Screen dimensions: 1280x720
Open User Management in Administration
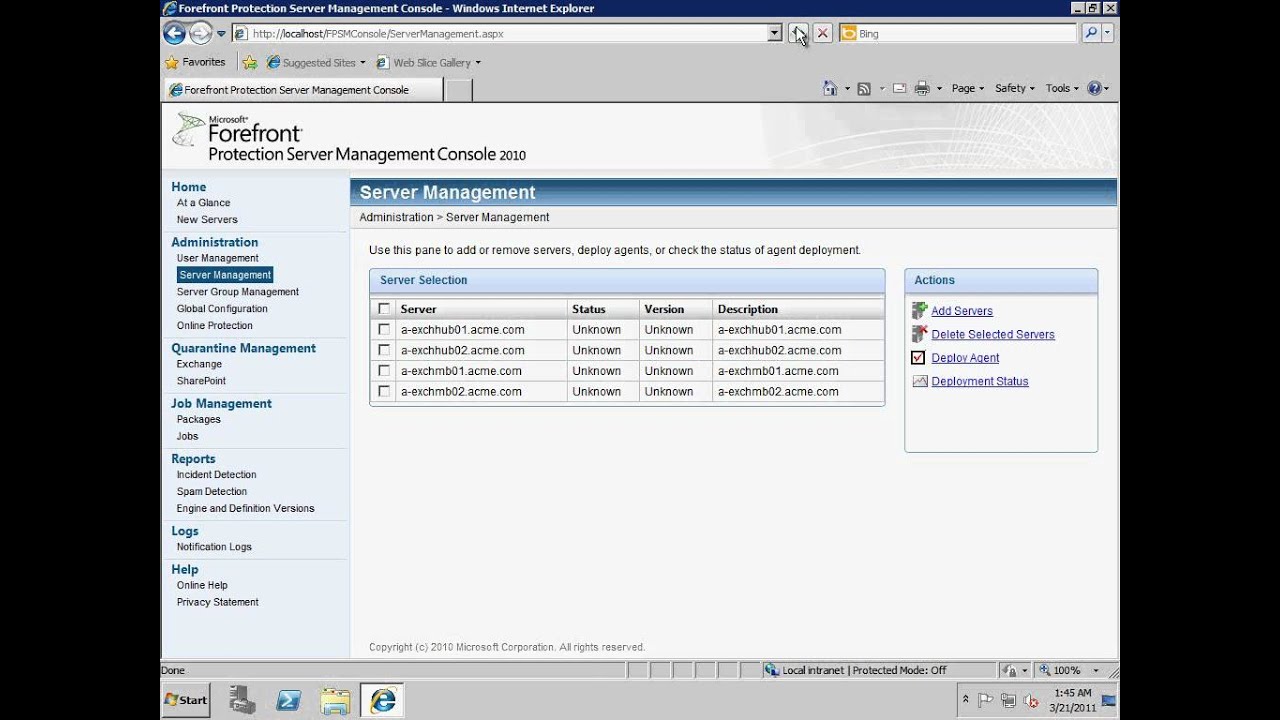click(x=218, y=258)
